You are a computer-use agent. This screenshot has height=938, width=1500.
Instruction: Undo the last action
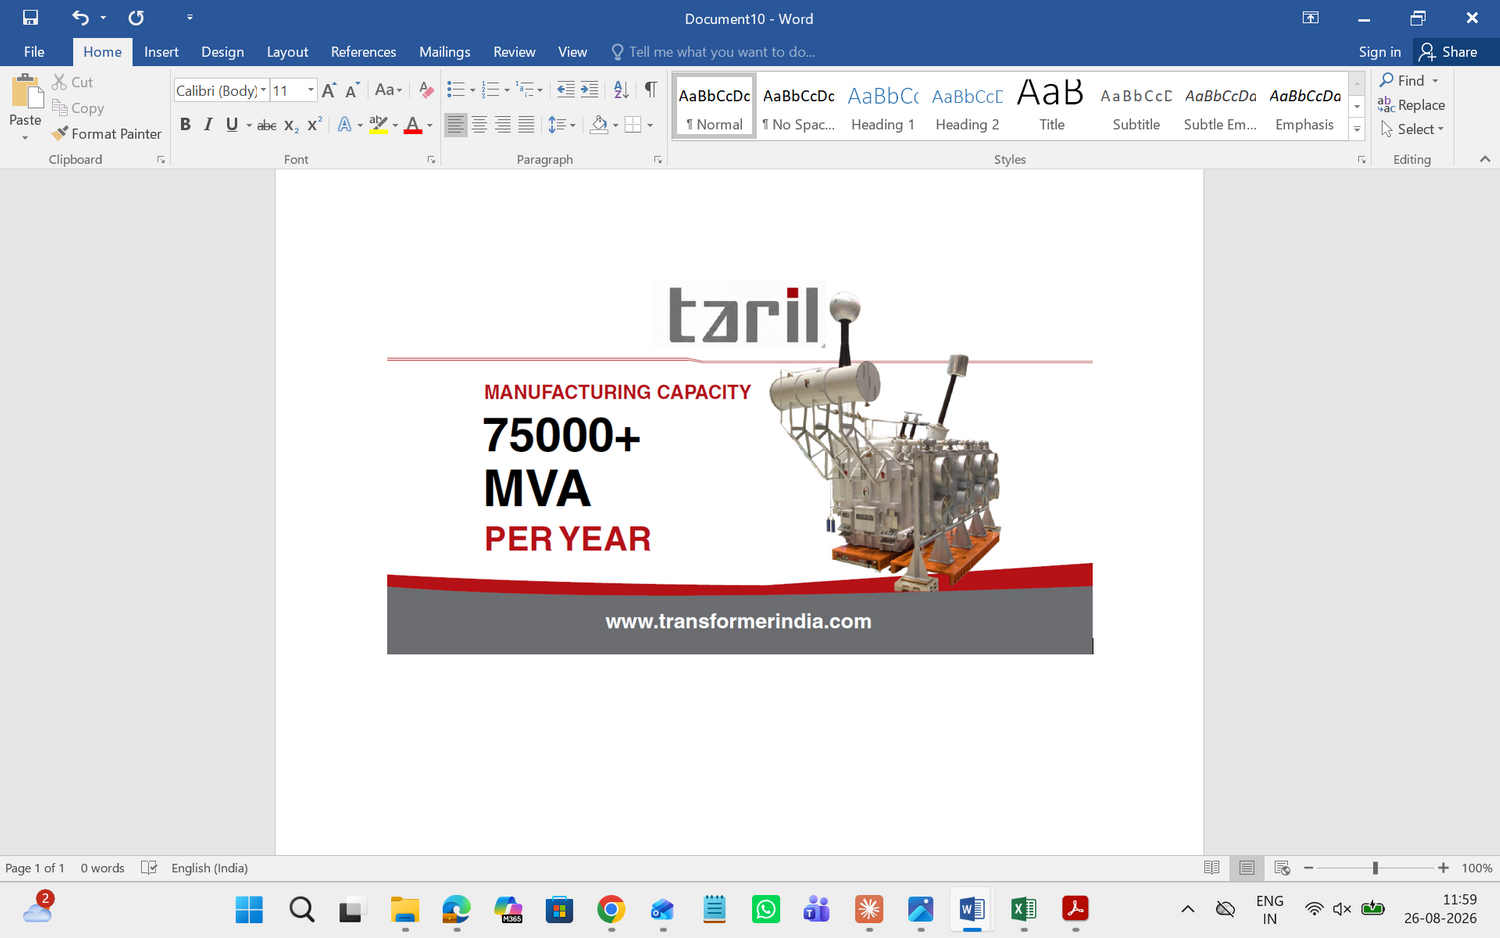coord(80,18)
